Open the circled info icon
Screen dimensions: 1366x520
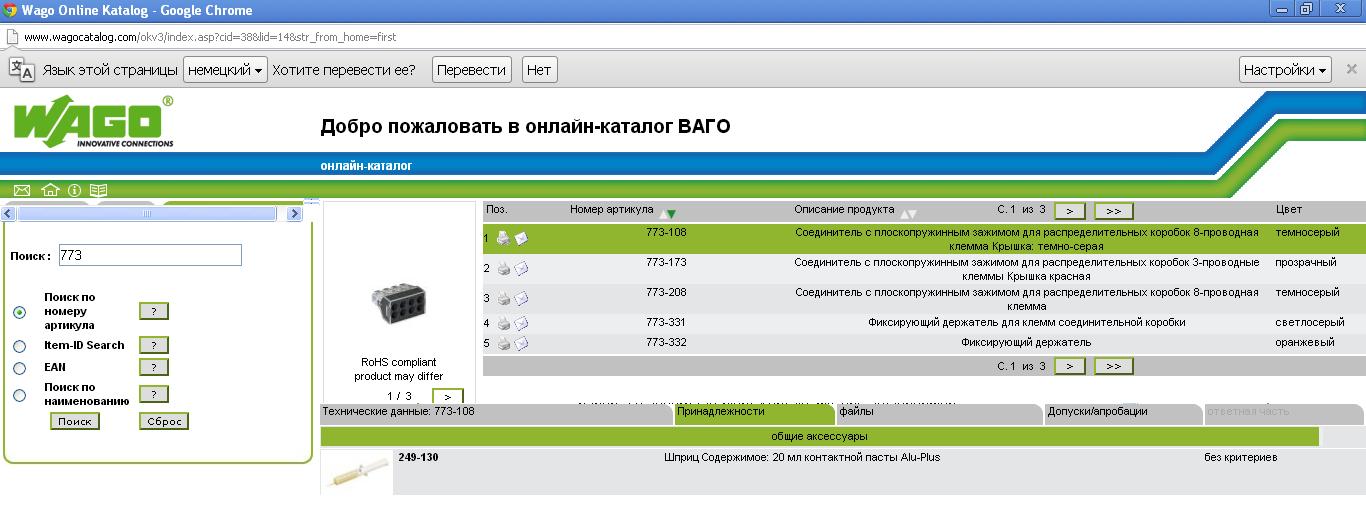click(x=74, y=190)
